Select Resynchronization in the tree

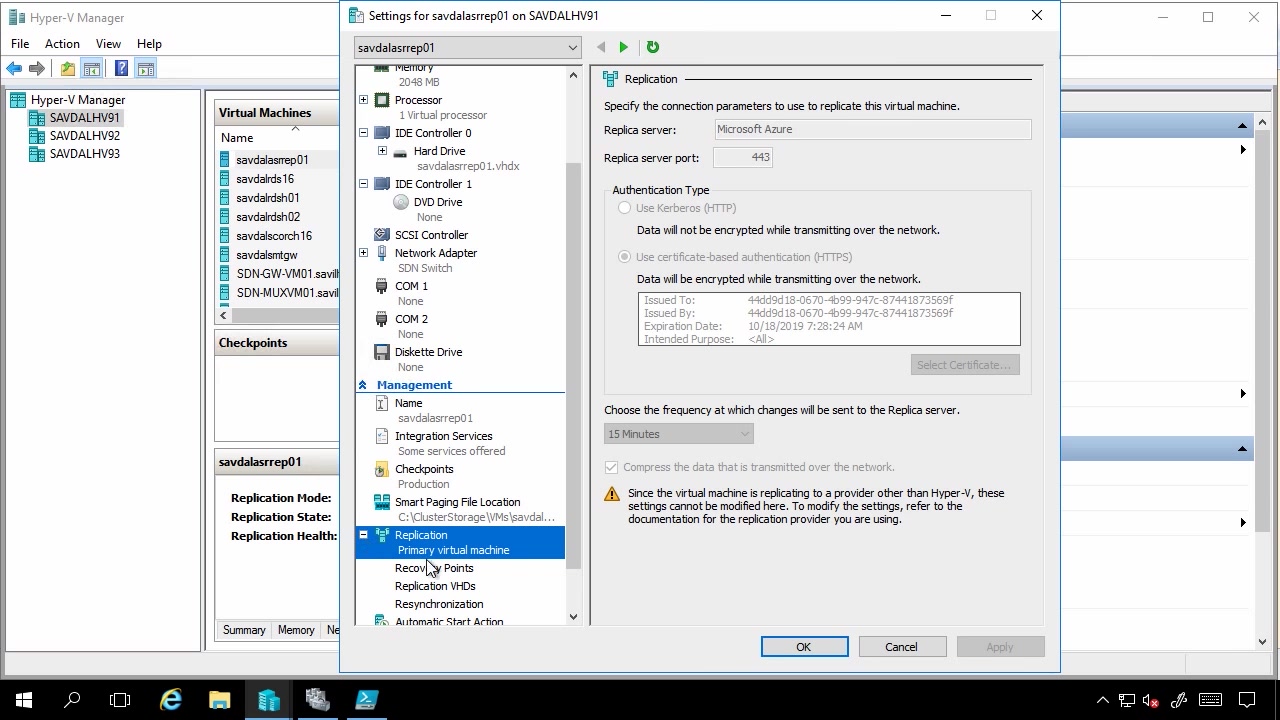(x=439, y=604)
